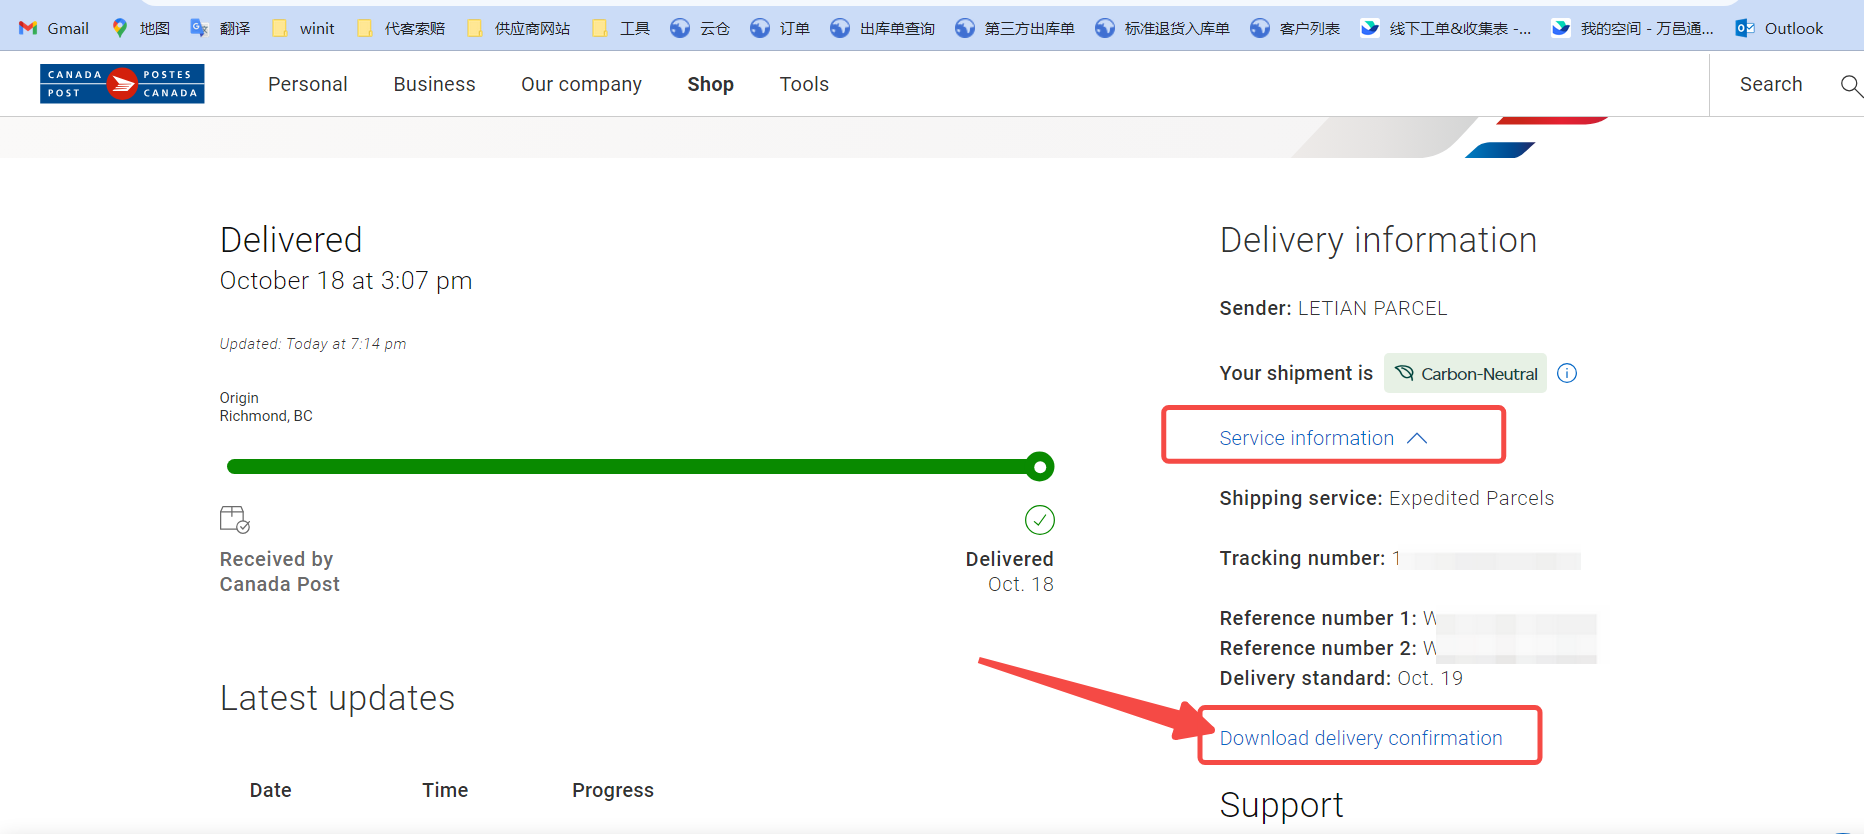Click the Latest updates heading
Image resolution: width=1864 pixels, height=834 pixels.
[337, 698]
